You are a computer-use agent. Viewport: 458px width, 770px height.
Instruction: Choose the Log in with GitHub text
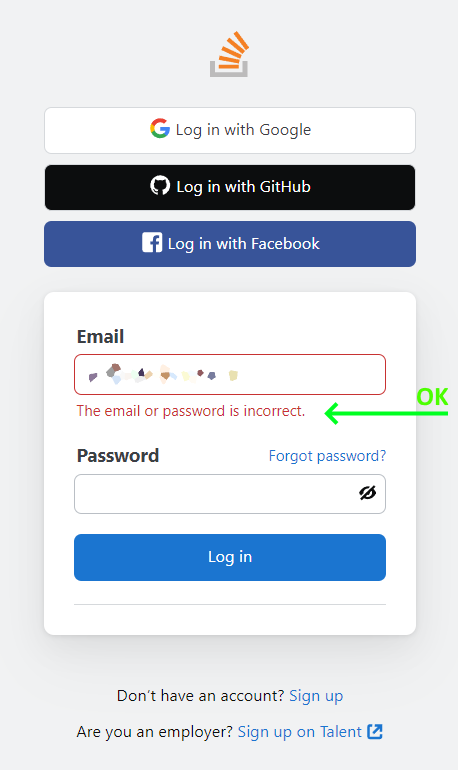click(243, 187)
